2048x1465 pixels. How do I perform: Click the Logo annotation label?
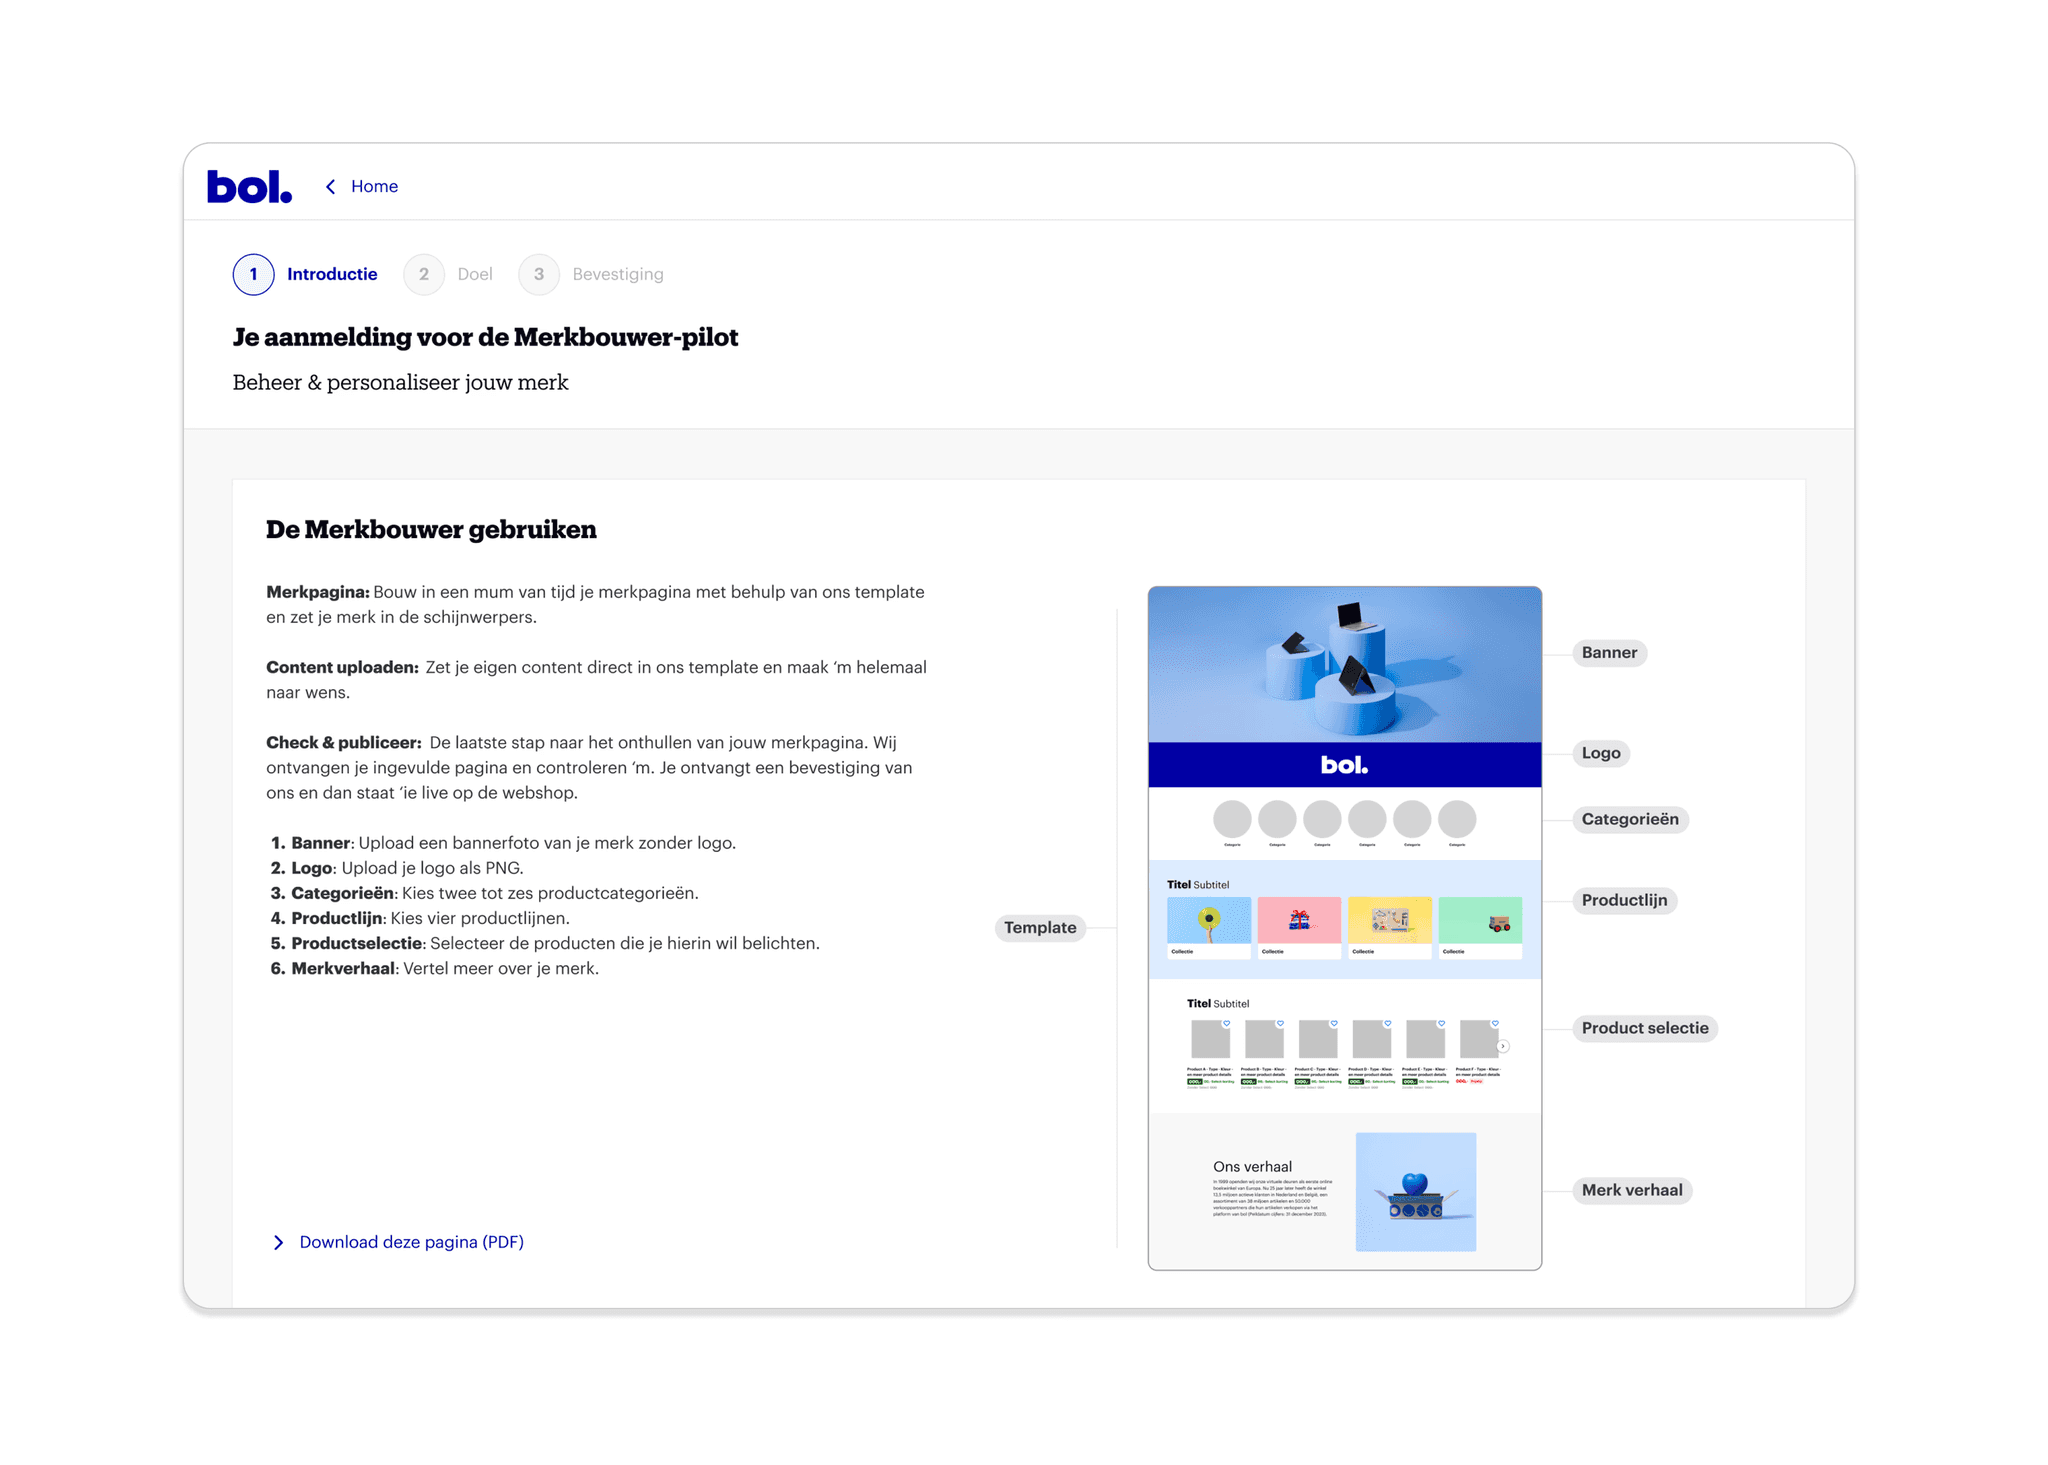(1600, 753)
